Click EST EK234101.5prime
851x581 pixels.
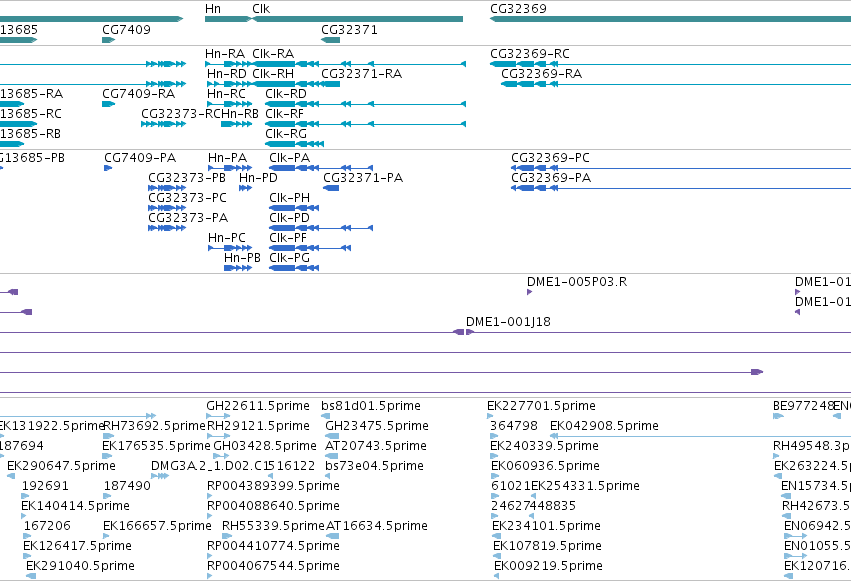pyautogui.click(x=547, y=527)
